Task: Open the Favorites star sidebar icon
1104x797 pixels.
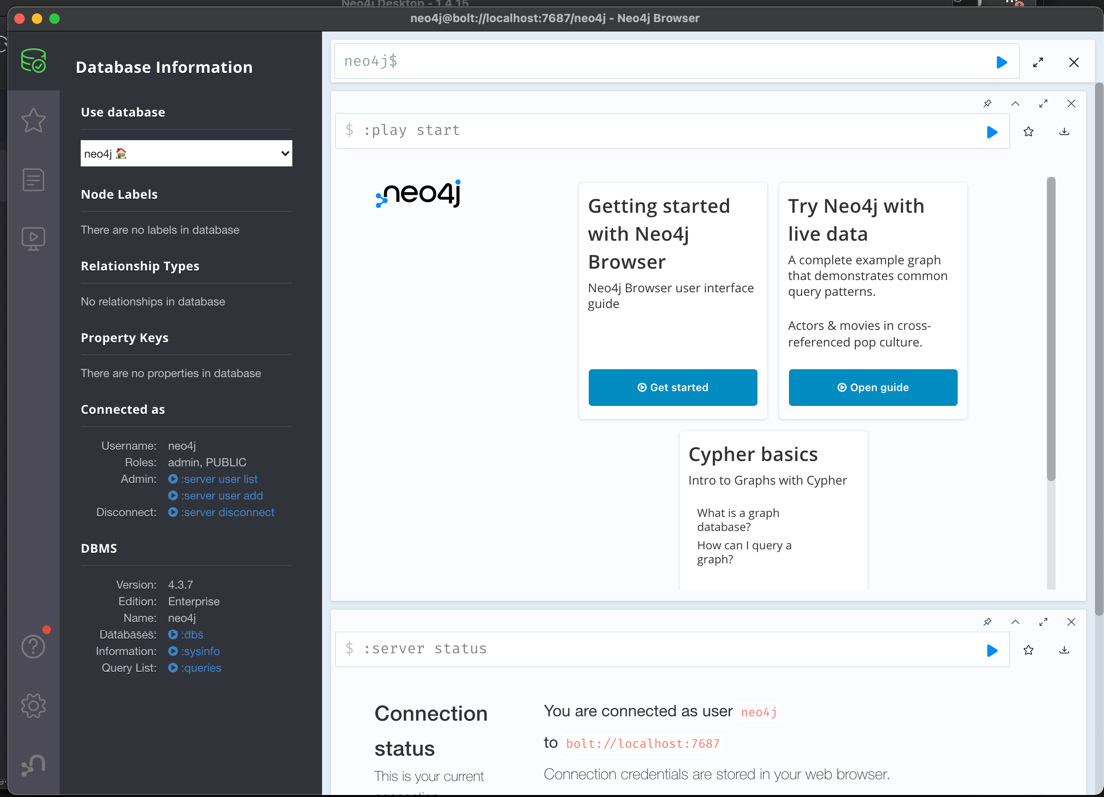Action: pos(33,120)
